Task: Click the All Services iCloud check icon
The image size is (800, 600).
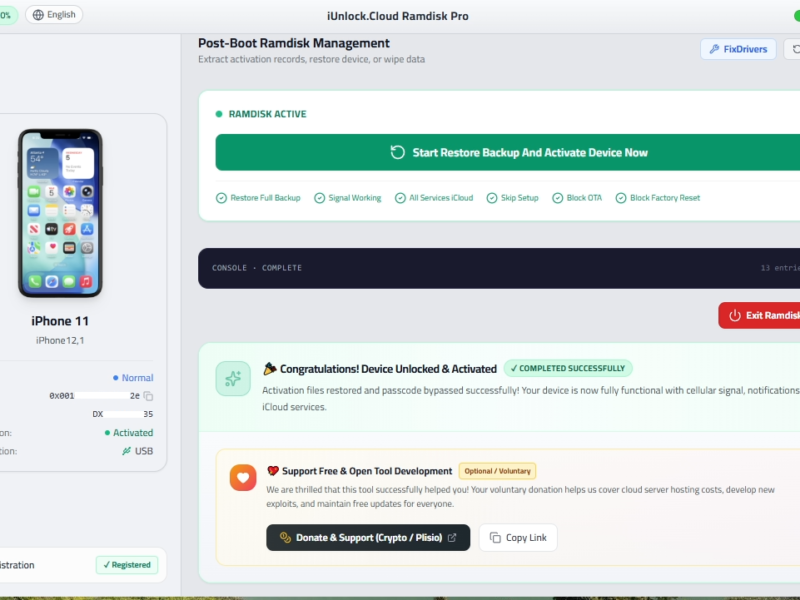Action: pyautogui.click(x=400, y=198)
